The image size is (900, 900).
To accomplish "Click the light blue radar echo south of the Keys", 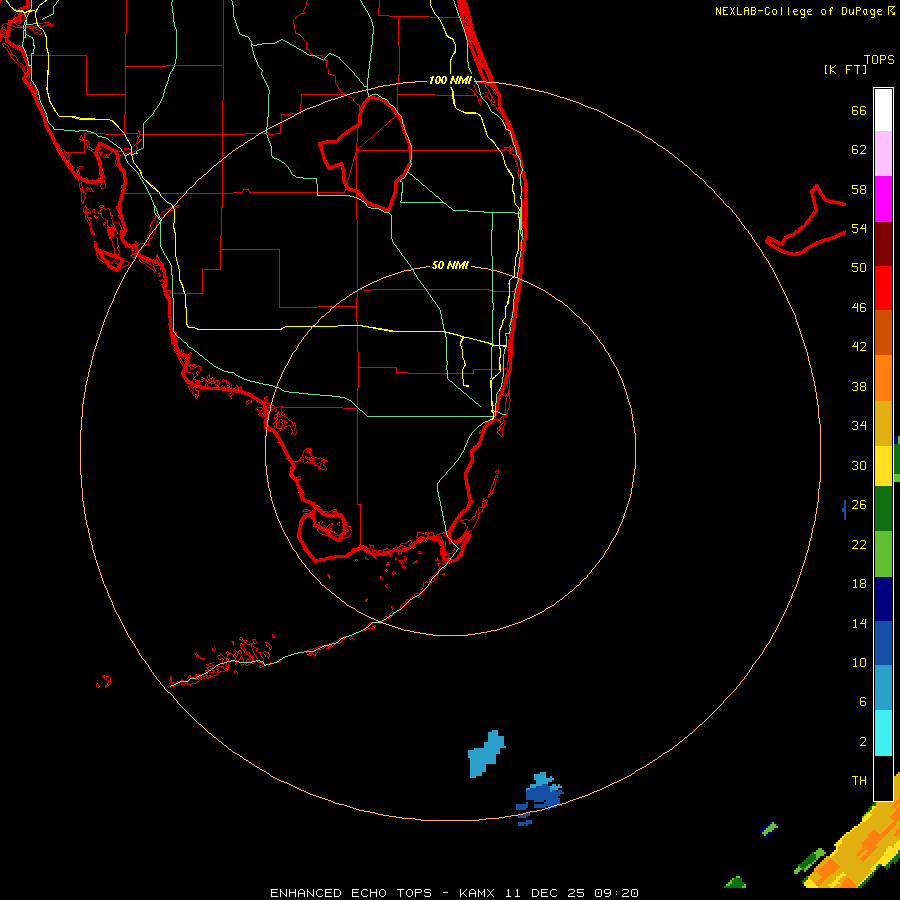I will [486, 754].
